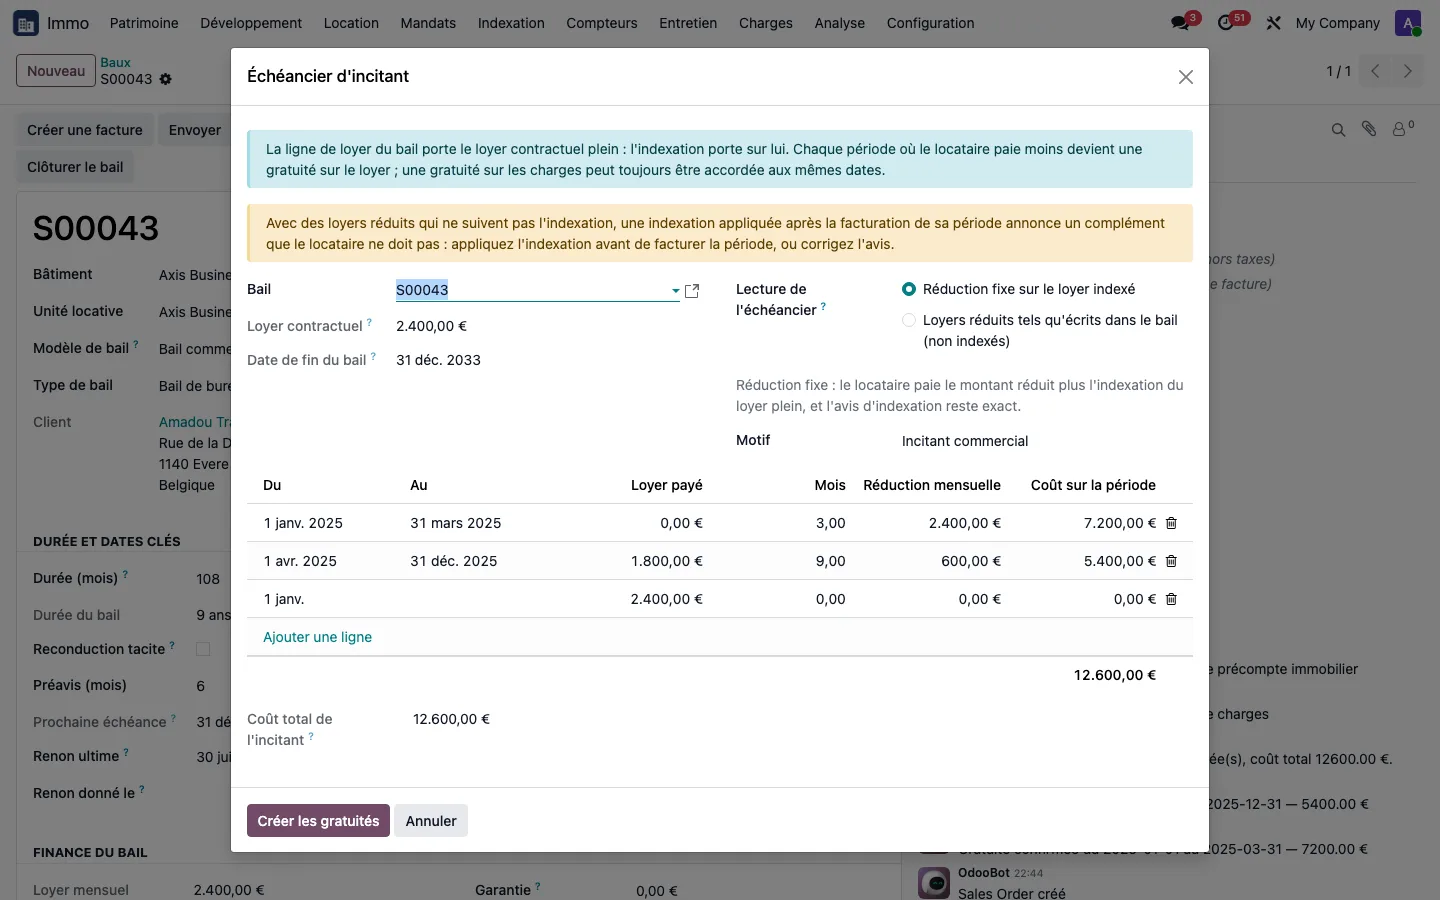Image resolution: width=1440 pixels, height=900 pixels.
Task: Open the user avatar menu
Action: (x=1408, y=23)
